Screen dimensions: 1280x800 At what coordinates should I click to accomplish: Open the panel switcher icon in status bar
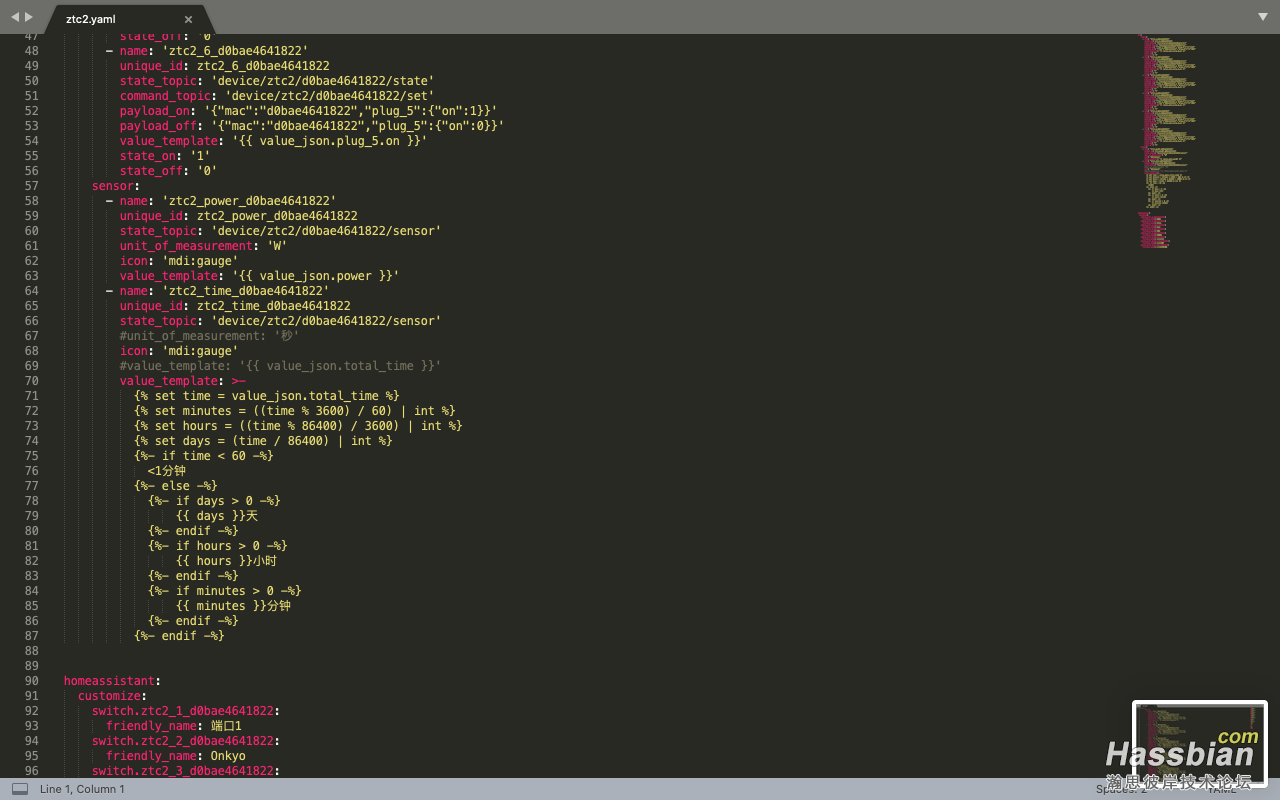point(20,789)
